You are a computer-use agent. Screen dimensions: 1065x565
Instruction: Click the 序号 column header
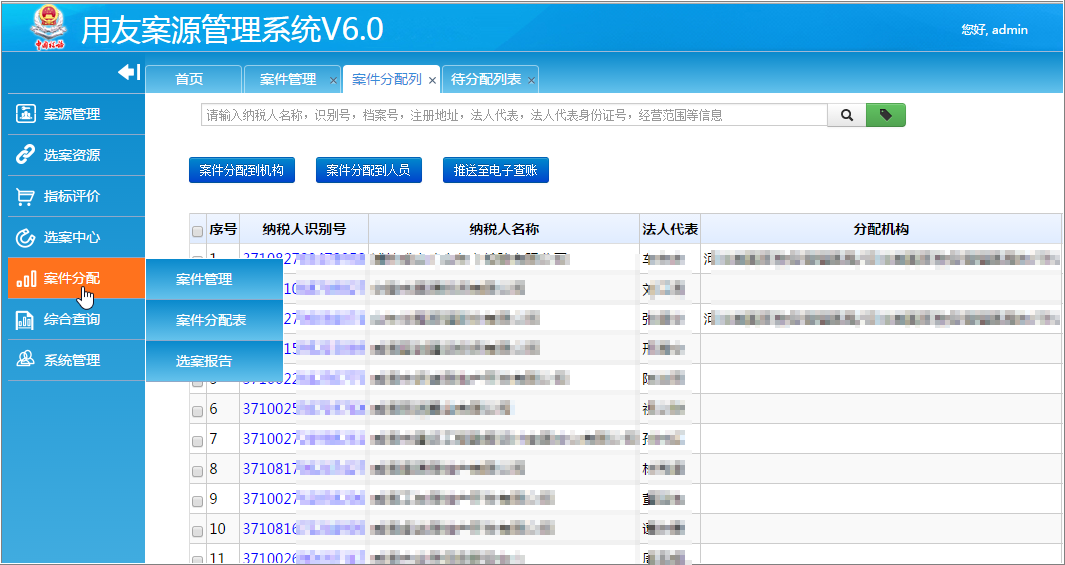point(223,229)
